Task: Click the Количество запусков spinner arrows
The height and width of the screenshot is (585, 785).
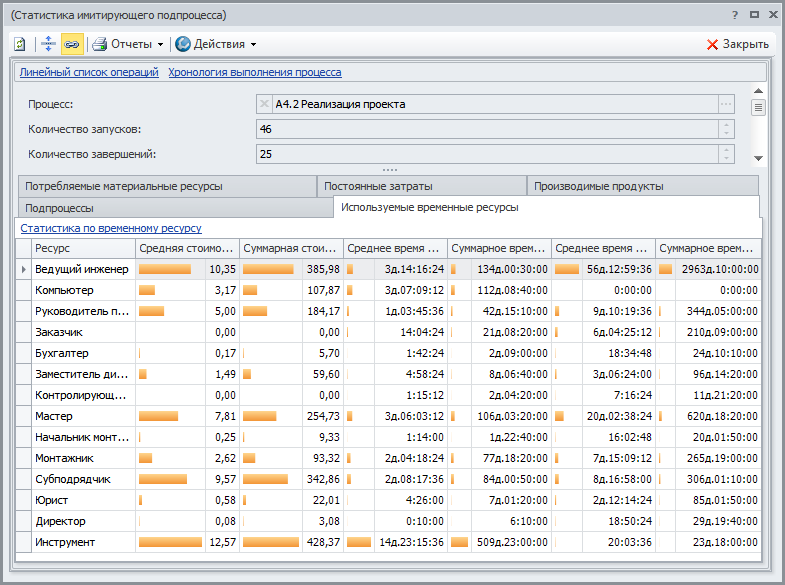Action: coord(726,129)
